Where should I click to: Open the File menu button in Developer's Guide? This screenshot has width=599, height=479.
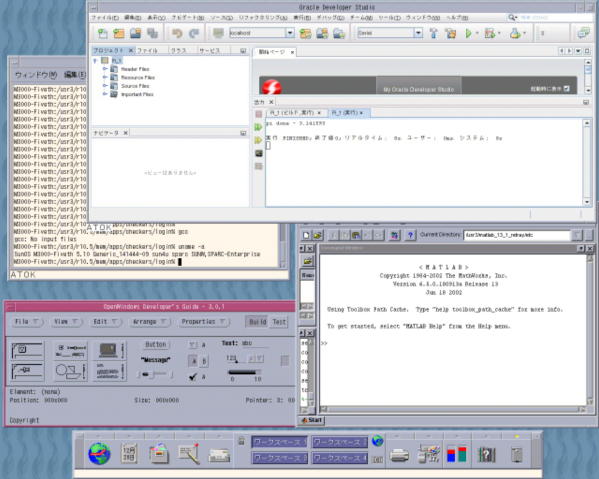27,322
